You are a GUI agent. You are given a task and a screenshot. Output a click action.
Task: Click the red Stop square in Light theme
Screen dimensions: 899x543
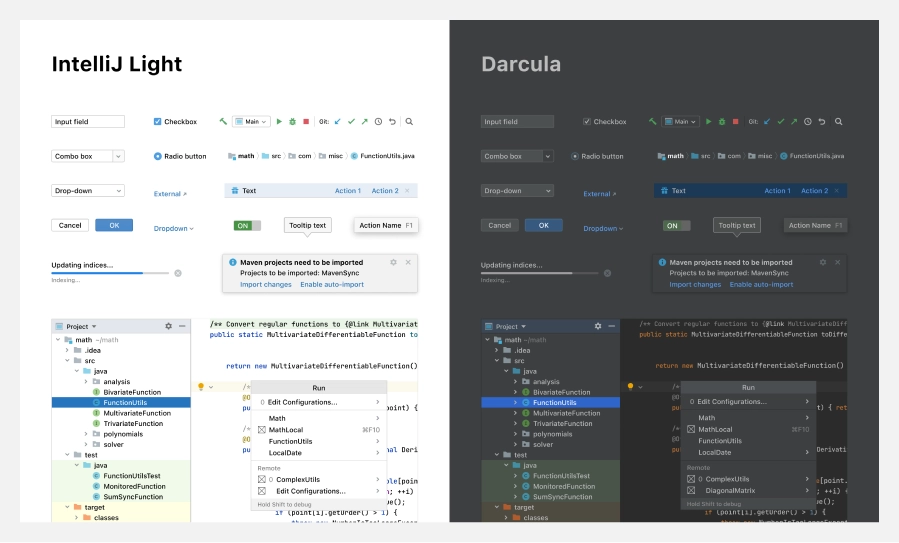coord(306,122)
